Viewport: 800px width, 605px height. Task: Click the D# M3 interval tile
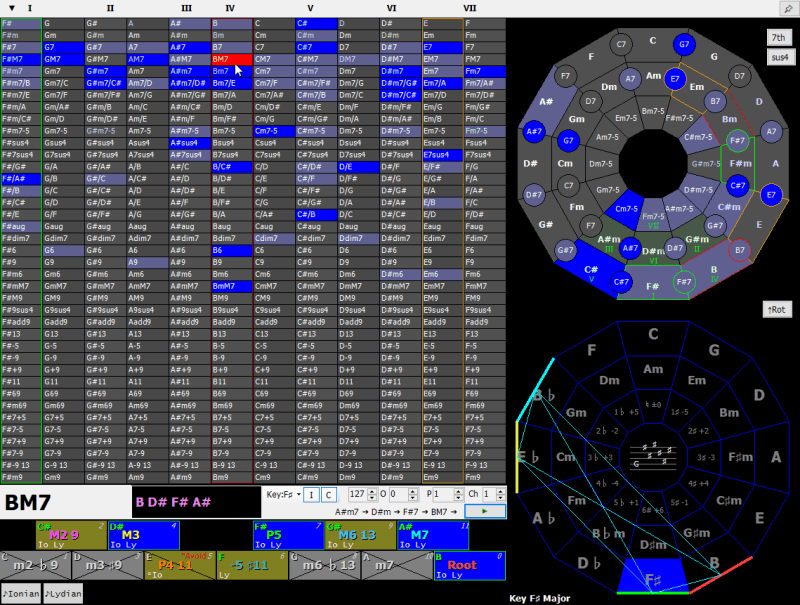pyautogui.click(x=143, y=535)
